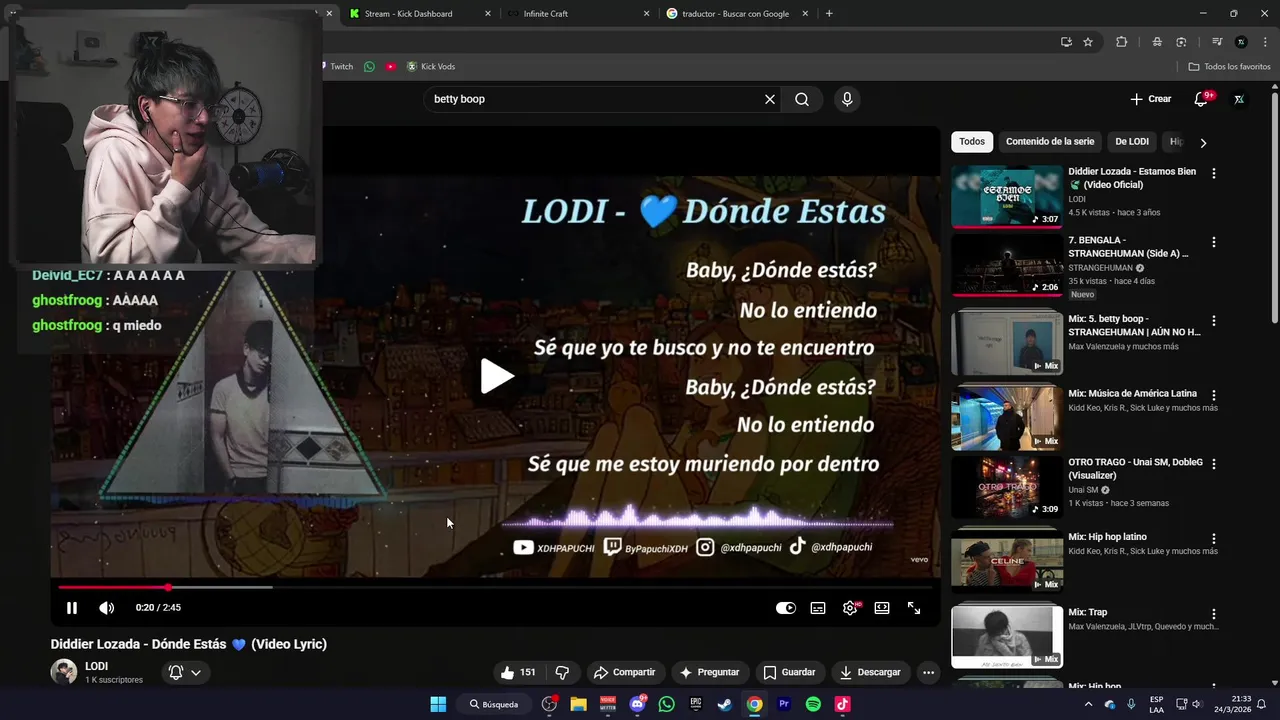The height and width of the screenshot is (720, 1280).
Task: Click the Preguntar button
Action: 709,672
